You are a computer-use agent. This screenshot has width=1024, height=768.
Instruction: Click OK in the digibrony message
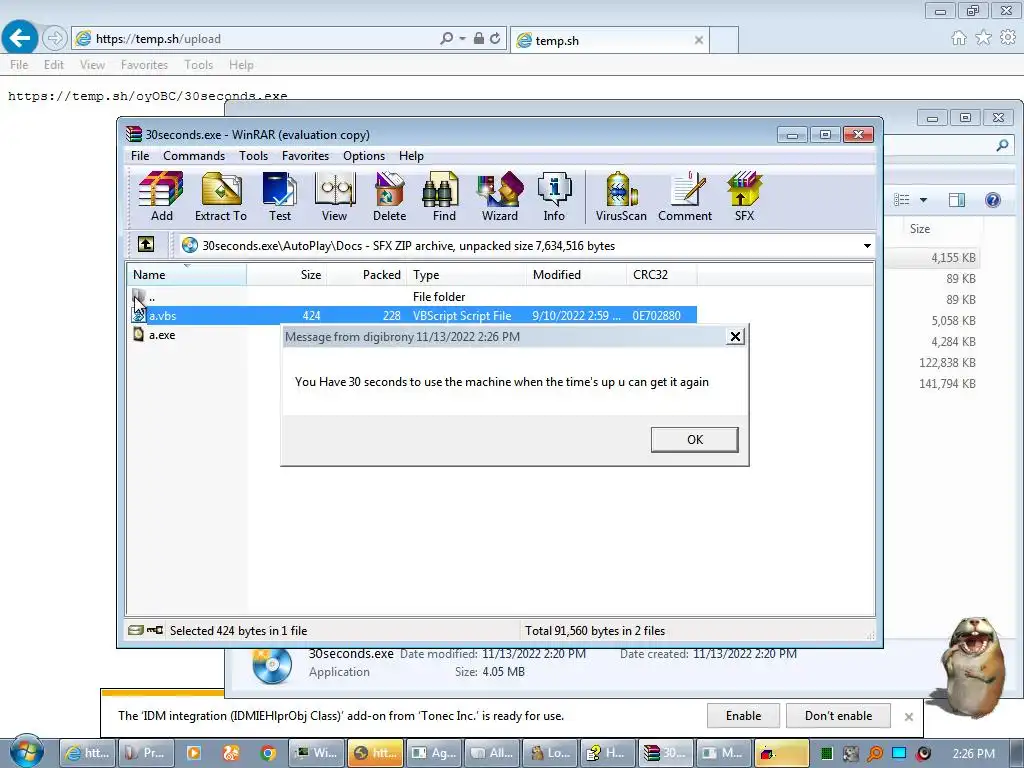694,440
